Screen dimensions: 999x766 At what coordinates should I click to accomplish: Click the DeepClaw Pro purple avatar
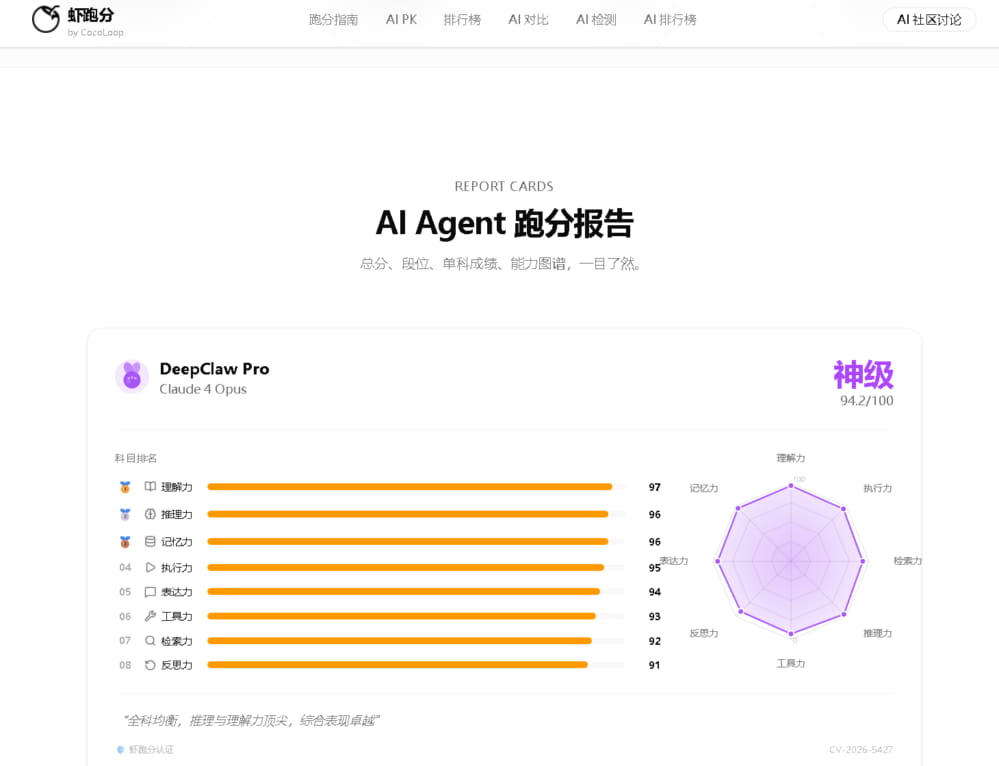(132, 377)
